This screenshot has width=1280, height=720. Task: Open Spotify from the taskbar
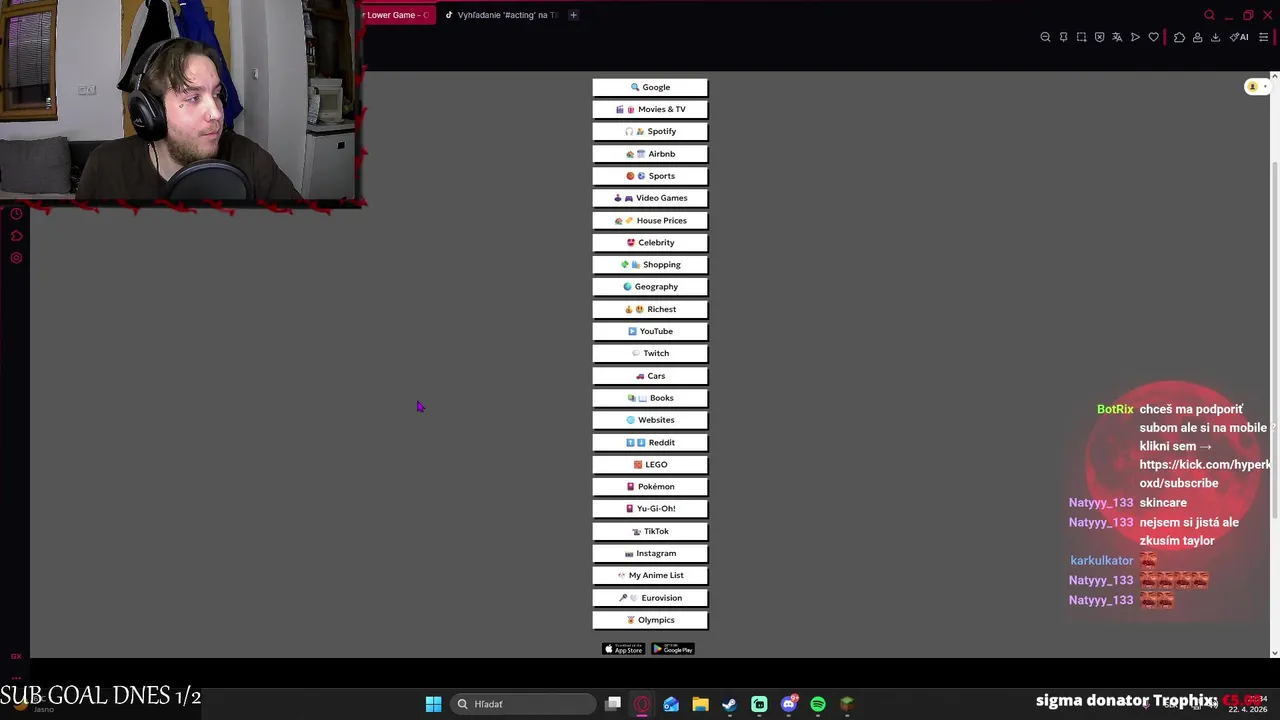pyautogui.click(x=818, y=704)
